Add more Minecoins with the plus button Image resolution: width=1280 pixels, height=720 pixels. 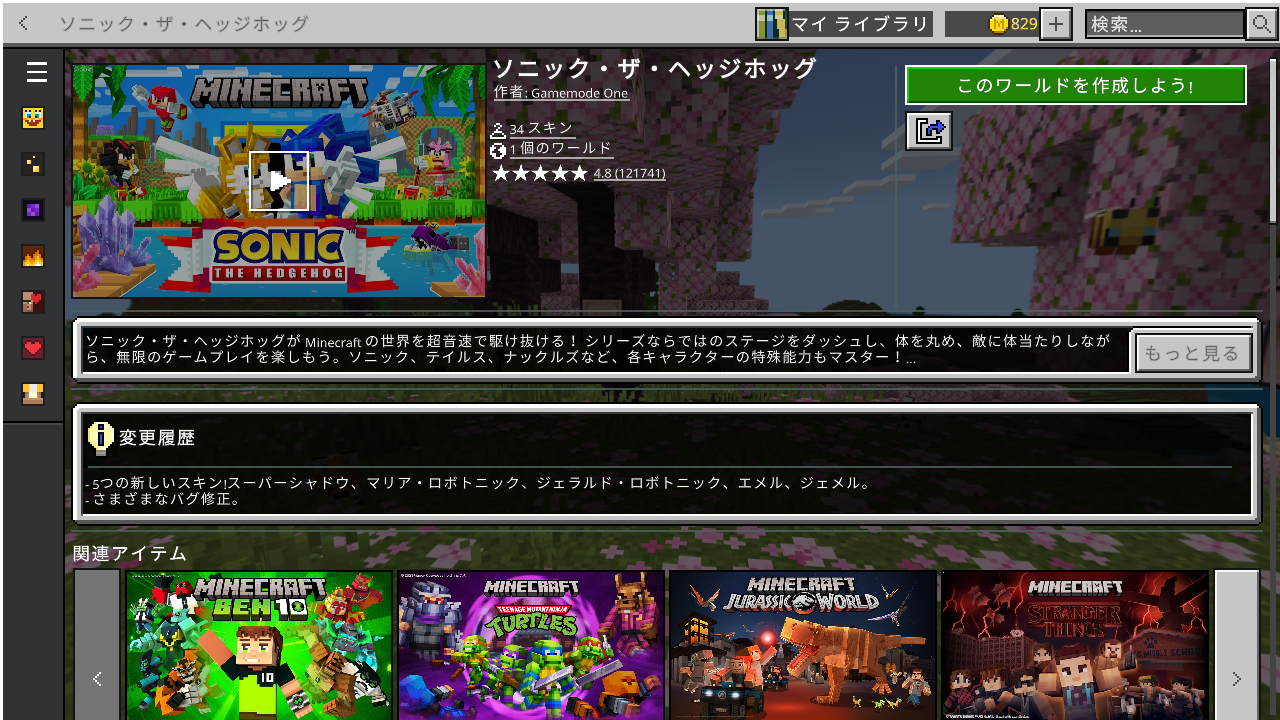[1056, 24]
